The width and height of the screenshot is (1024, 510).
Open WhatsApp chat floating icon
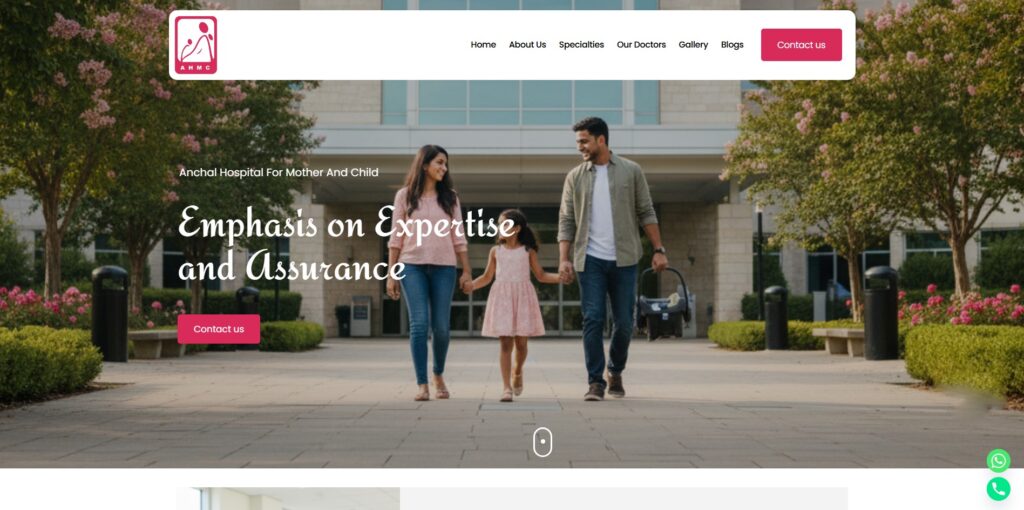(x=998, y=461)
